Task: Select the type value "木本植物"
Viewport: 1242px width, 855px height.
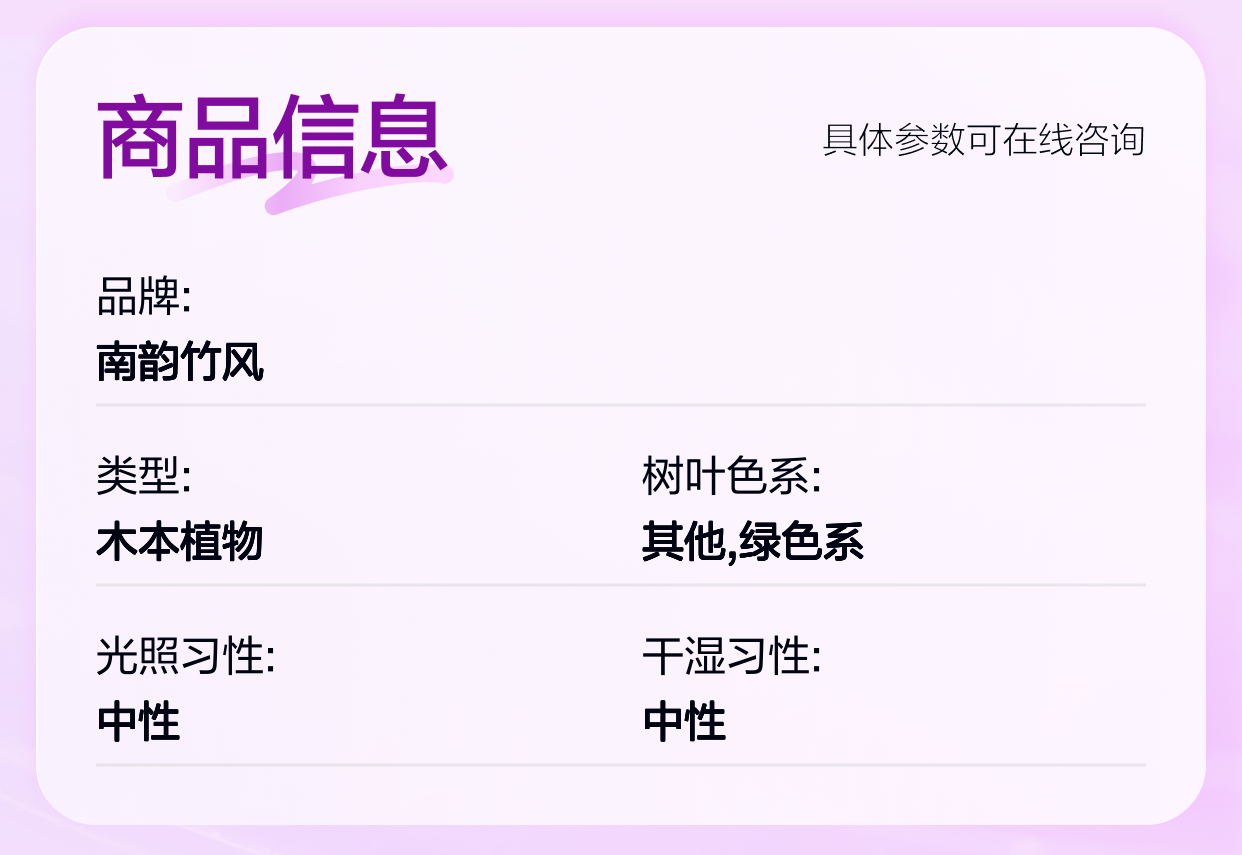Action: [x=180, y=541]
